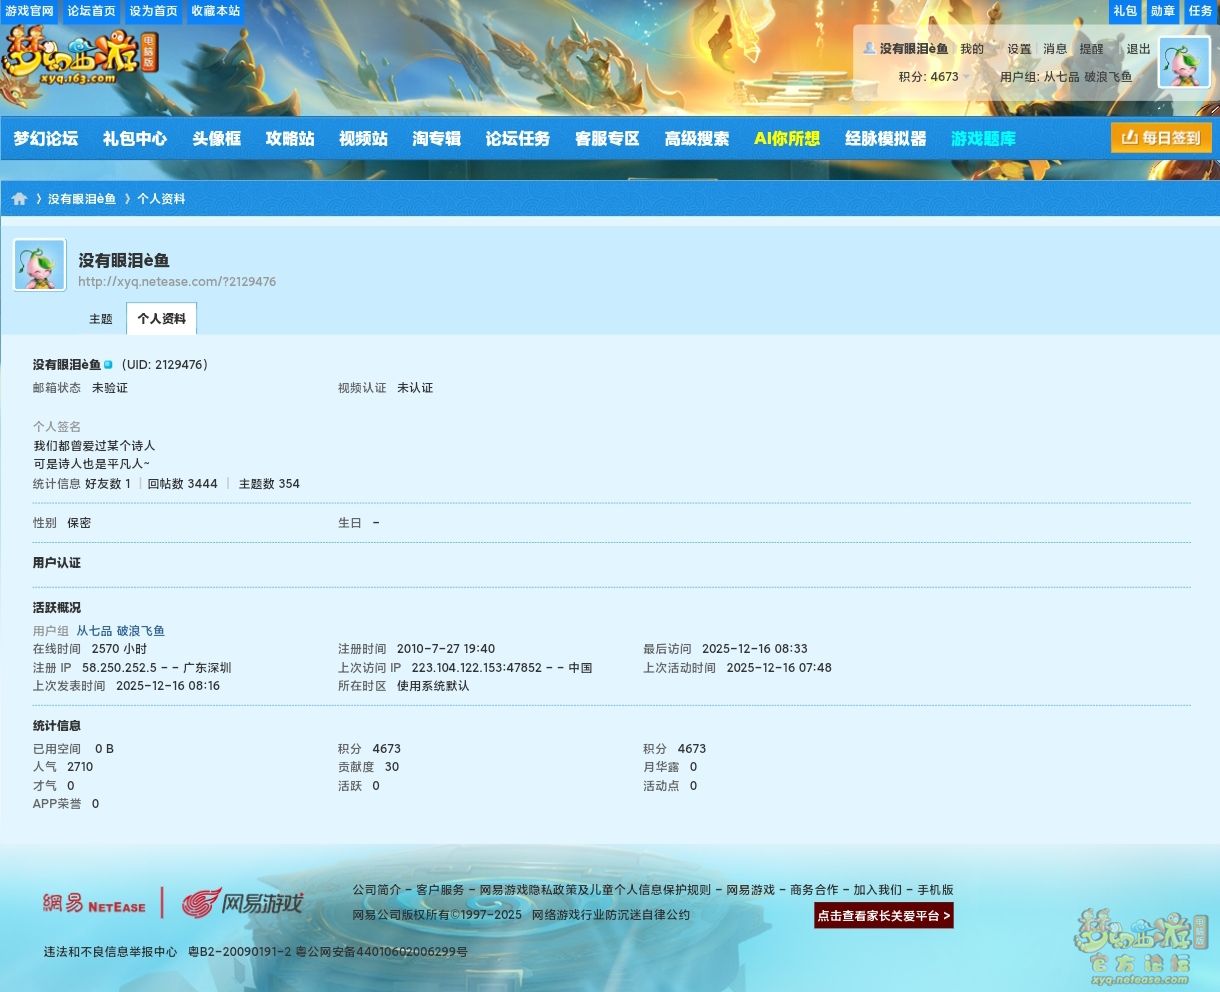Screen dimensions: 1220x992
Task: Click the profile avatar beside the username heading
Action: tap(40, 265)
